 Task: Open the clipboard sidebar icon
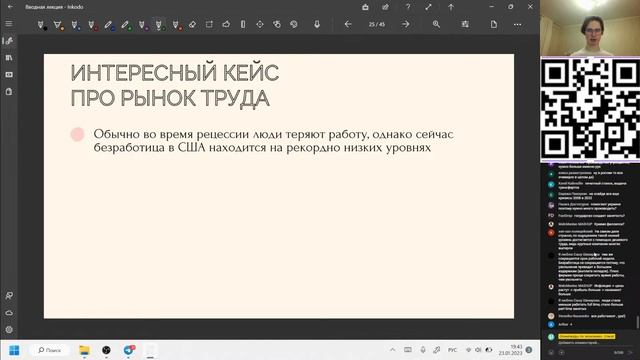[9, 91]
